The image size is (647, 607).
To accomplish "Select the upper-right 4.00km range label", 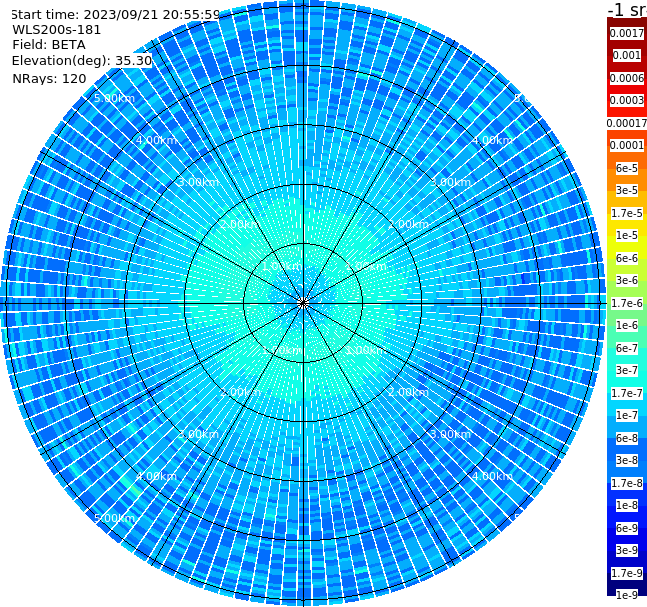I will (492, 140).
